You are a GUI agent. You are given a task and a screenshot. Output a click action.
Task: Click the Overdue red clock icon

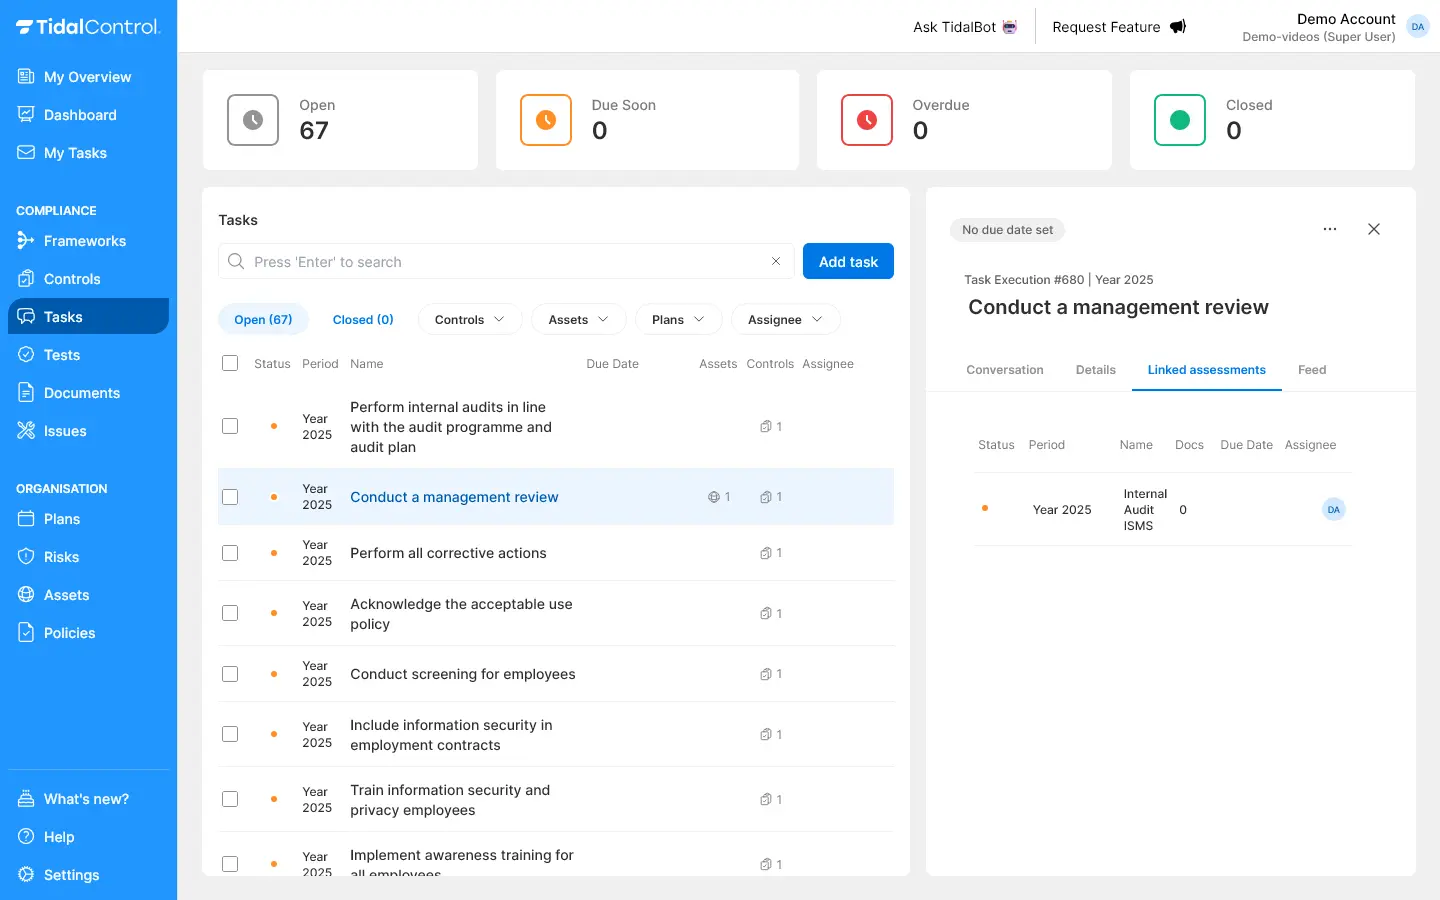coord(867,120)
